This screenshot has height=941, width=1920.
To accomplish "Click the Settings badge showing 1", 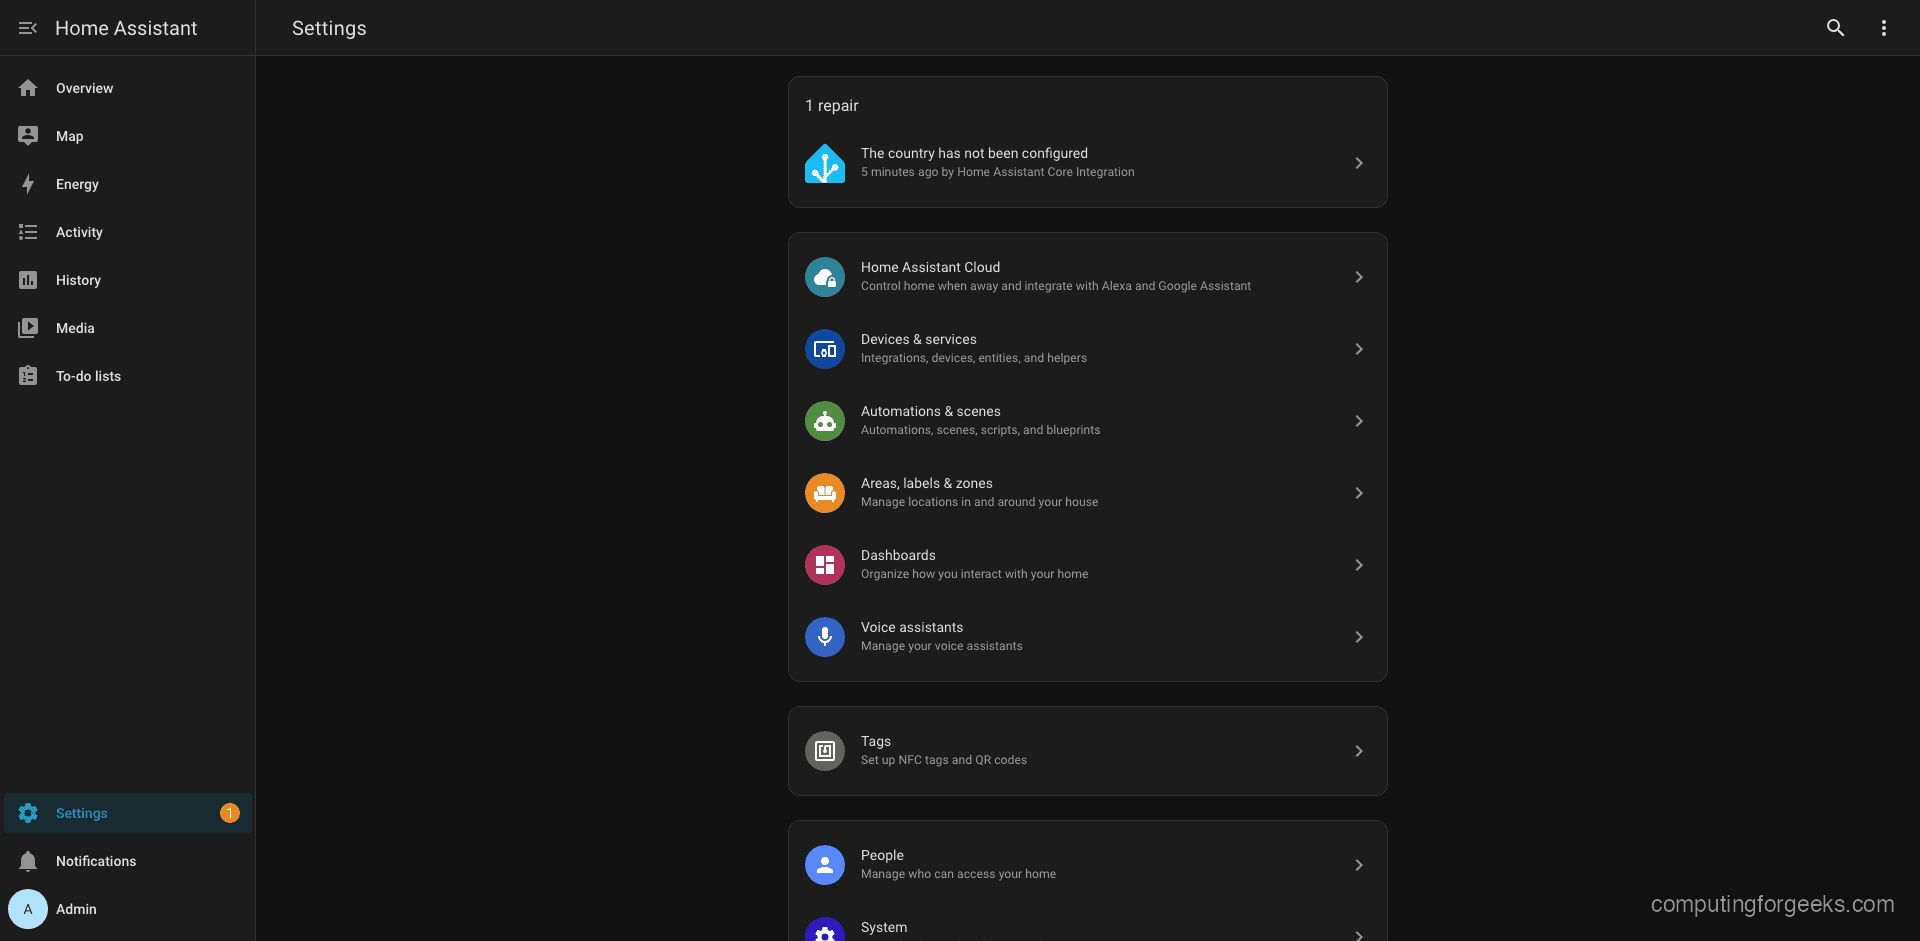I will click(229, 813).
